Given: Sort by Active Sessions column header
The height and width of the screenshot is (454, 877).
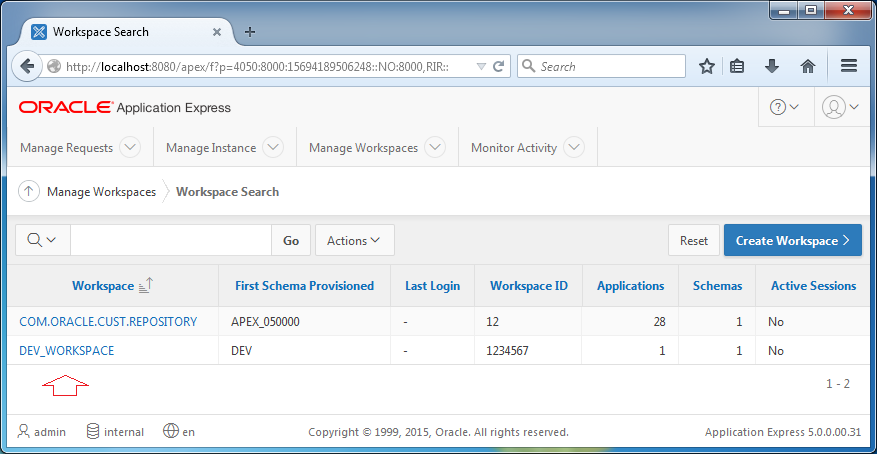Looking at the screenshot, I should (x=813, y=286).
